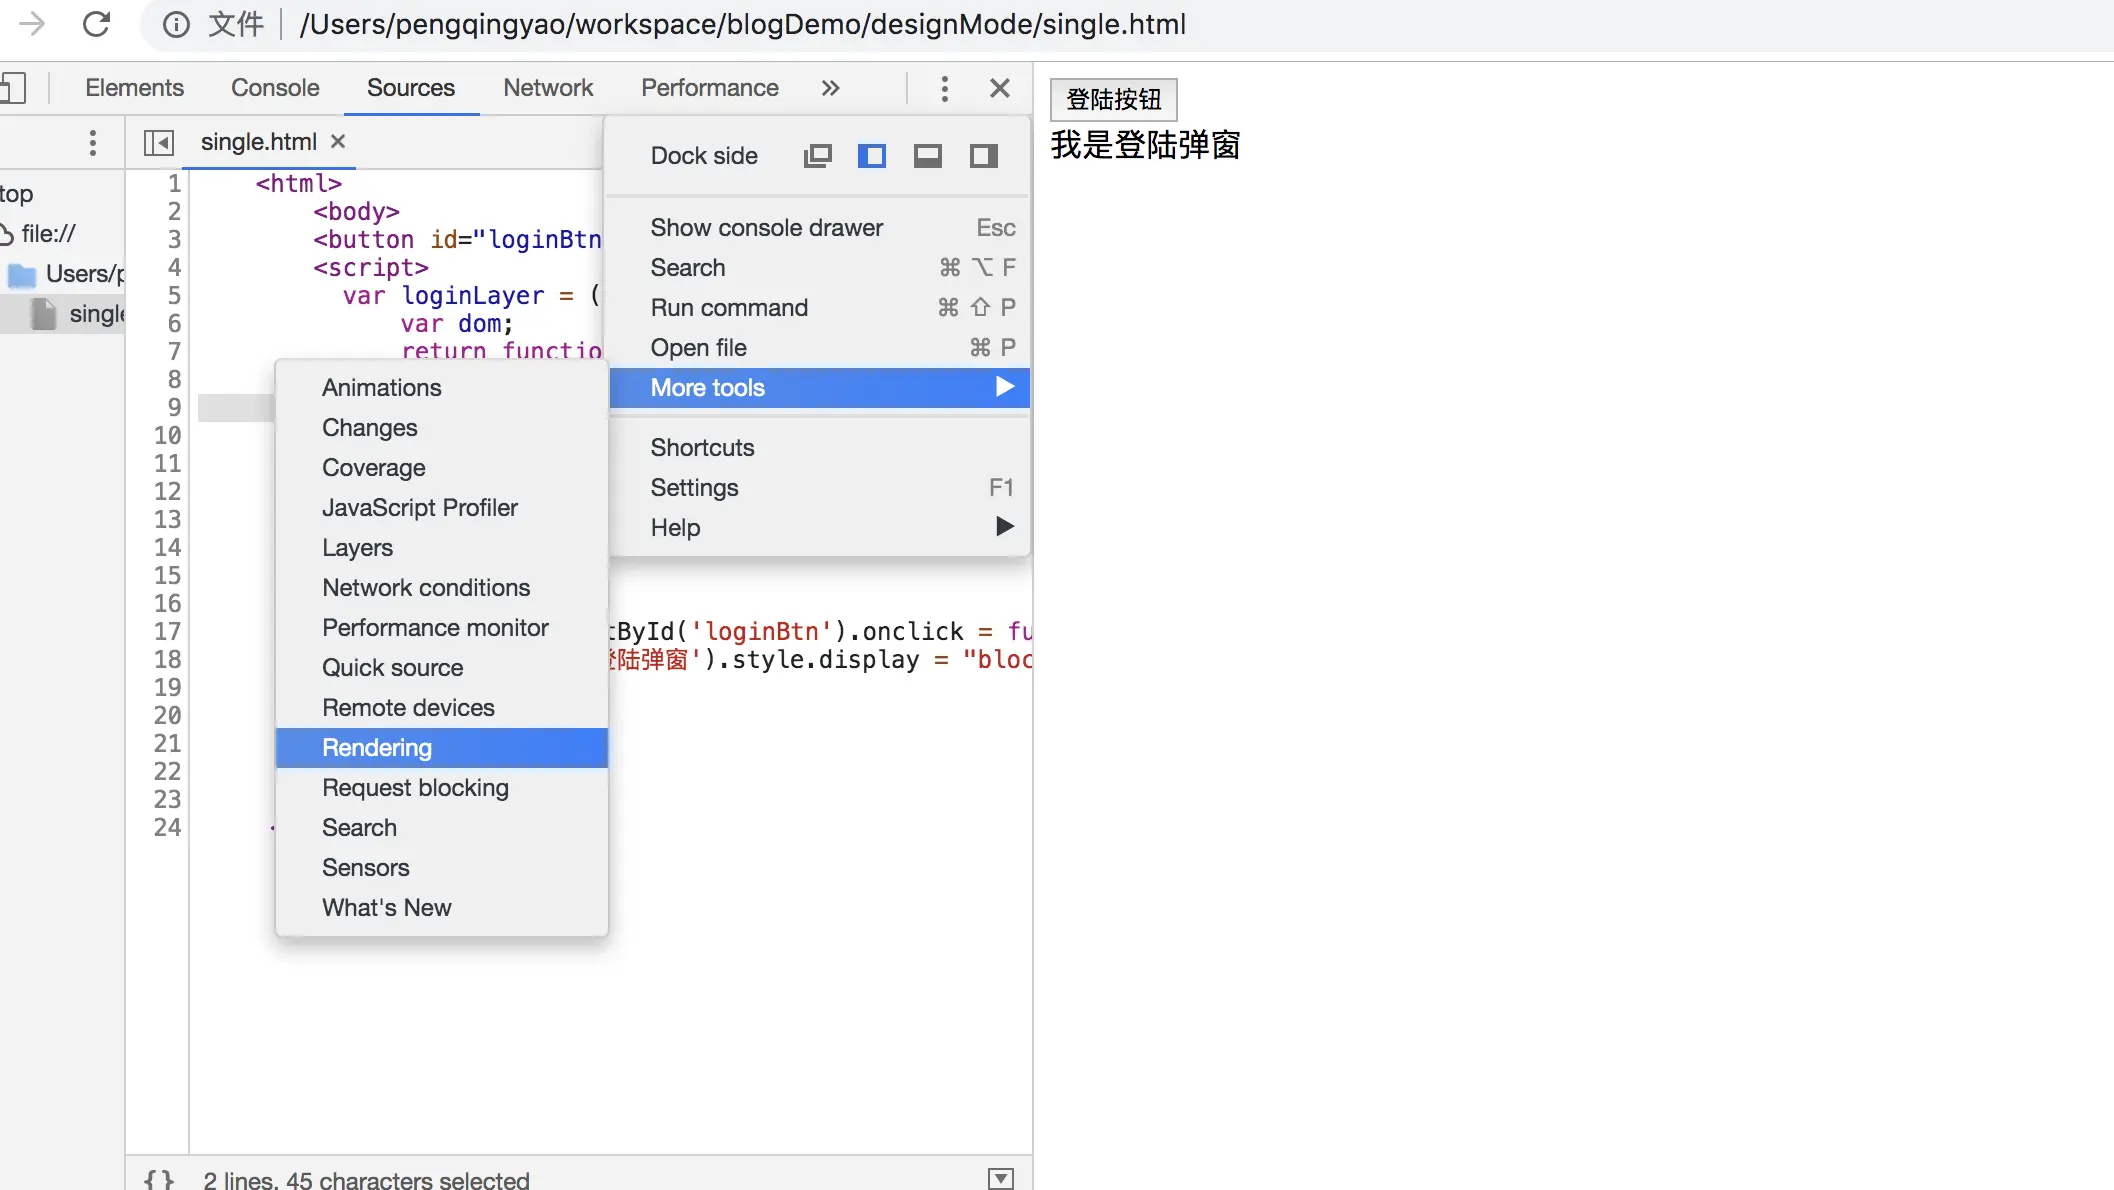The width and height of the screenshot is (2114, 1190).
Task: Click the DevTools three-dot menu icon
Action: (944, 88)
